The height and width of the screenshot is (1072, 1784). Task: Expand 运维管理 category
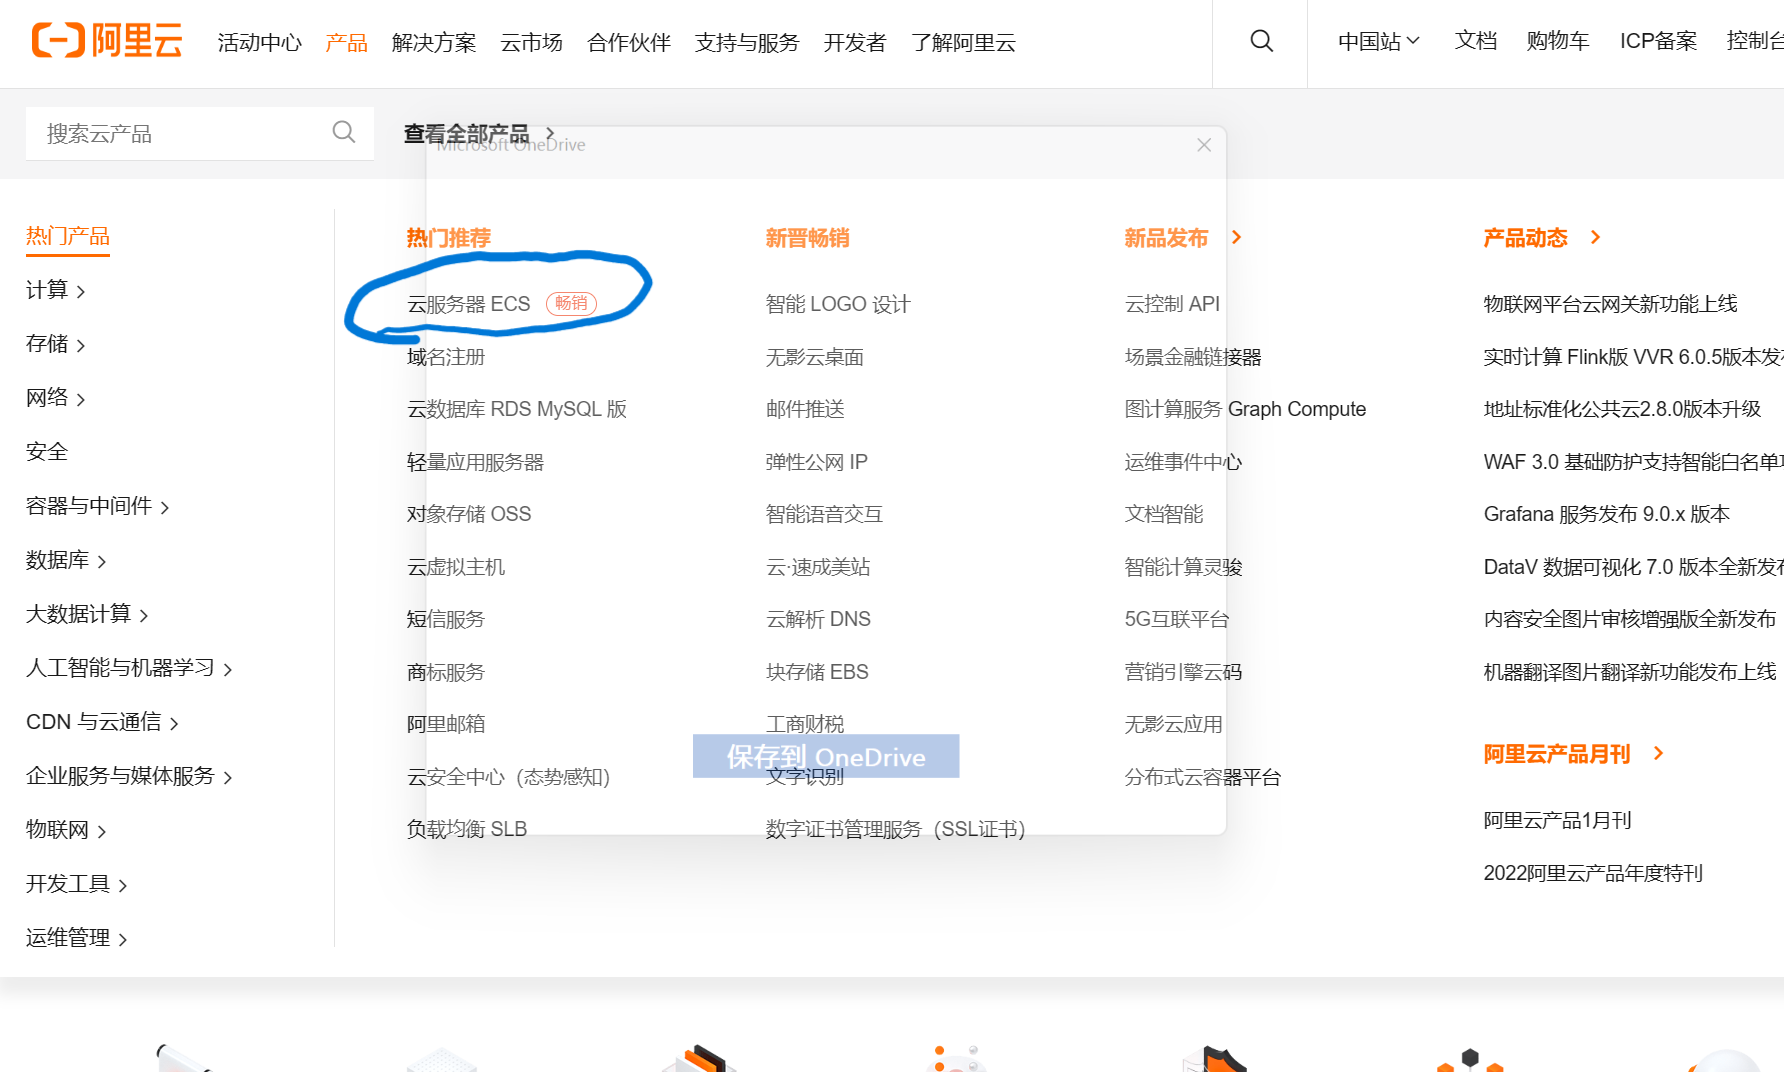pos(77,938)
